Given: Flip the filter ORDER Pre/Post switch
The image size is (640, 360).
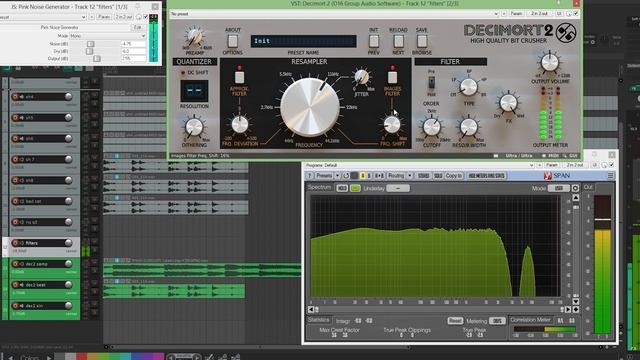Looking at the screenshot, I should (x=431, y=83).
